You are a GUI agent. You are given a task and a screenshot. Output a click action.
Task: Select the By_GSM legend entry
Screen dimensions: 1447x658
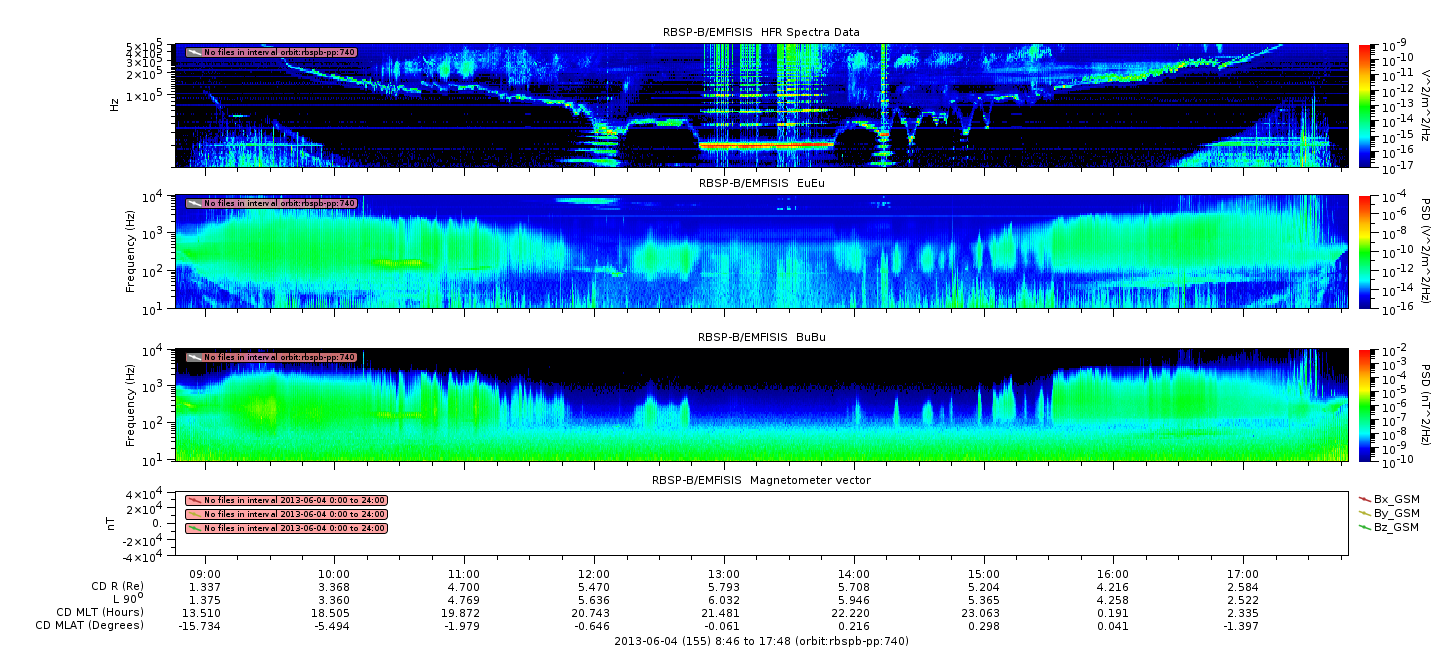pos(1396,513)
